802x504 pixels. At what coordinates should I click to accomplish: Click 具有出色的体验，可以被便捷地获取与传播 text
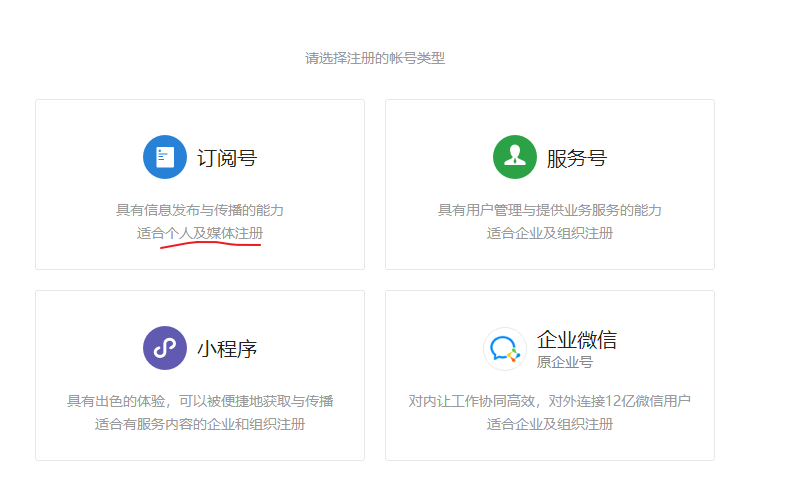(x=200, y=401)
